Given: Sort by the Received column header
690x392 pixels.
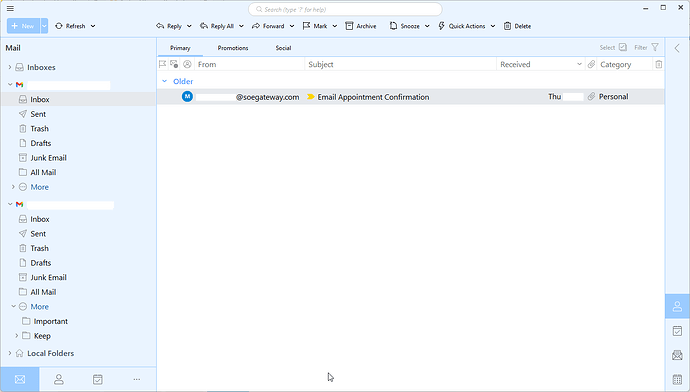Looking at the screenshot, I should (x=541, y=64).
